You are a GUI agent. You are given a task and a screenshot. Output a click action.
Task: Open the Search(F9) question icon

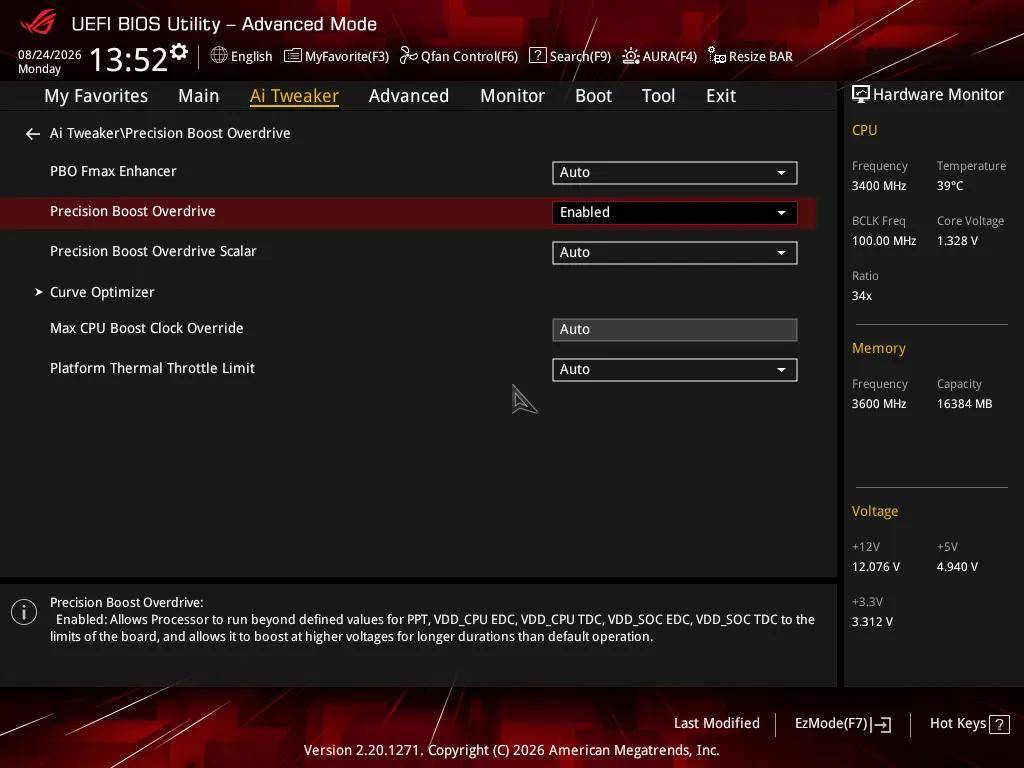coord(537,56)
